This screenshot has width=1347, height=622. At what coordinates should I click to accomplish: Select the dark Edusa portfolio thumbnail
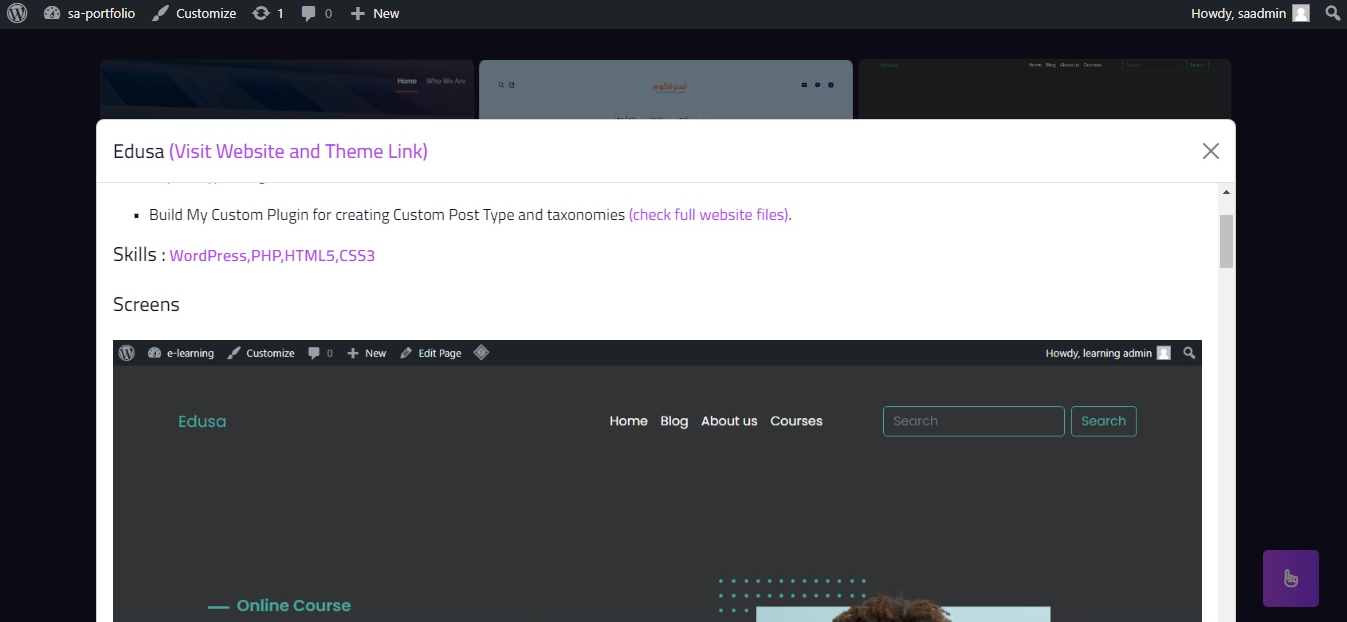(x=1044, y=89)
